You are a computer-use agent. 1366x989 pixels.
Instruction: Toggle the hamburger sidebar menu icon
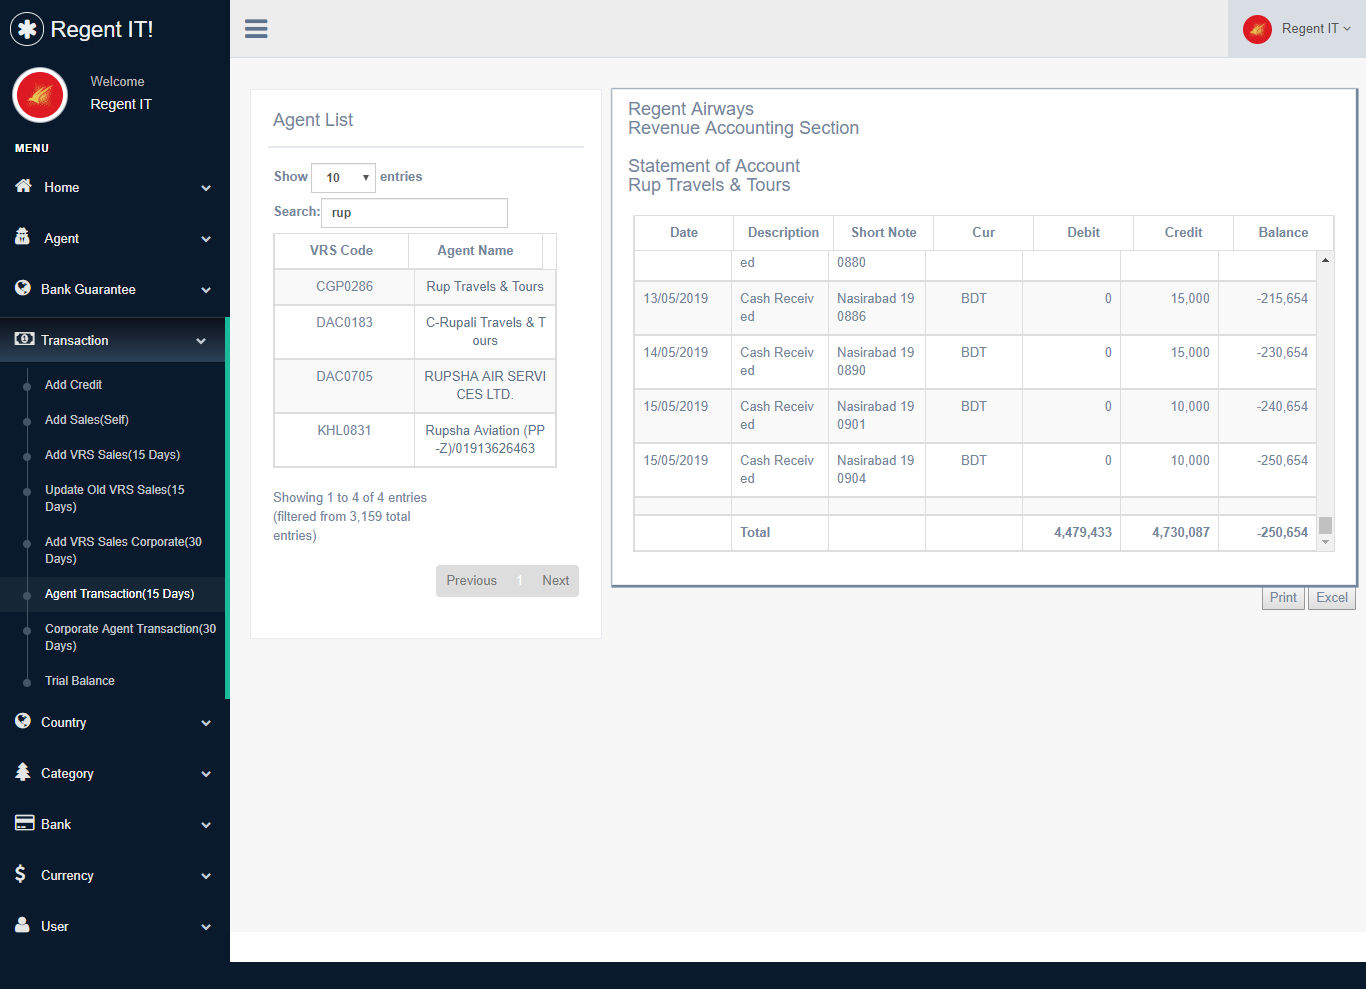(x=256, y=29)
